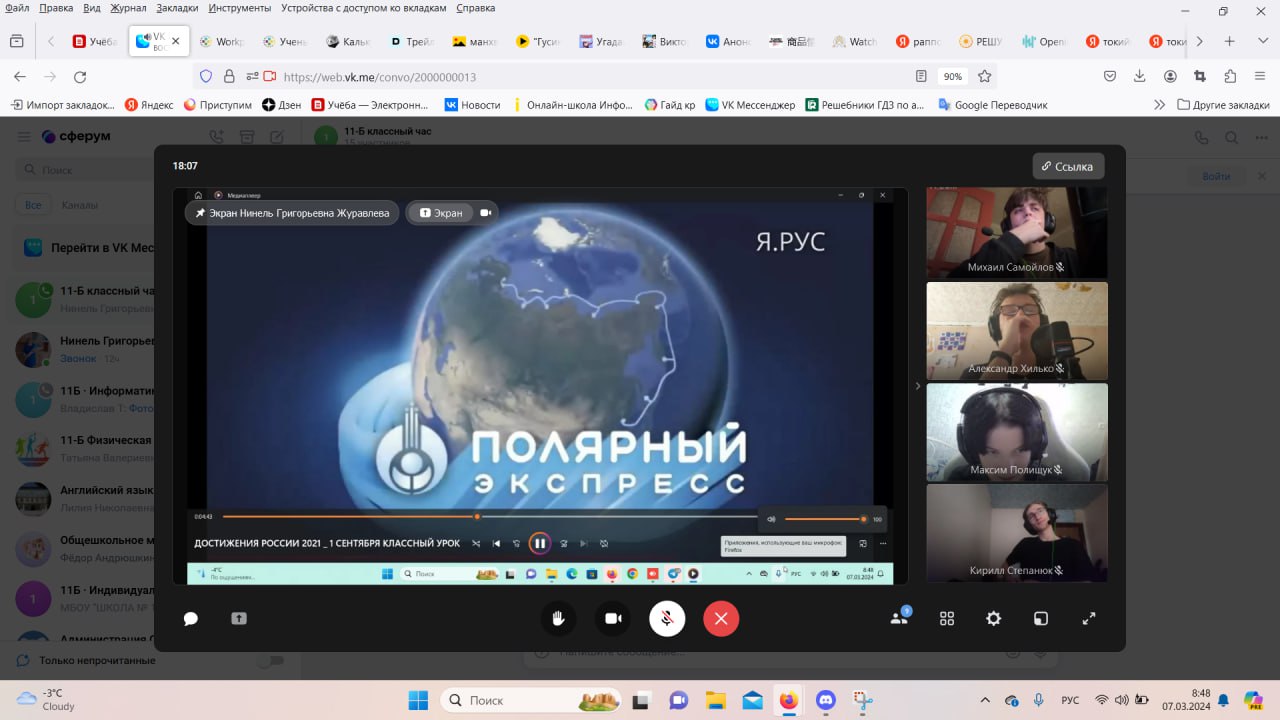Leave the call with red button
Screen dimensions: 1280x720
coord(721,619)
